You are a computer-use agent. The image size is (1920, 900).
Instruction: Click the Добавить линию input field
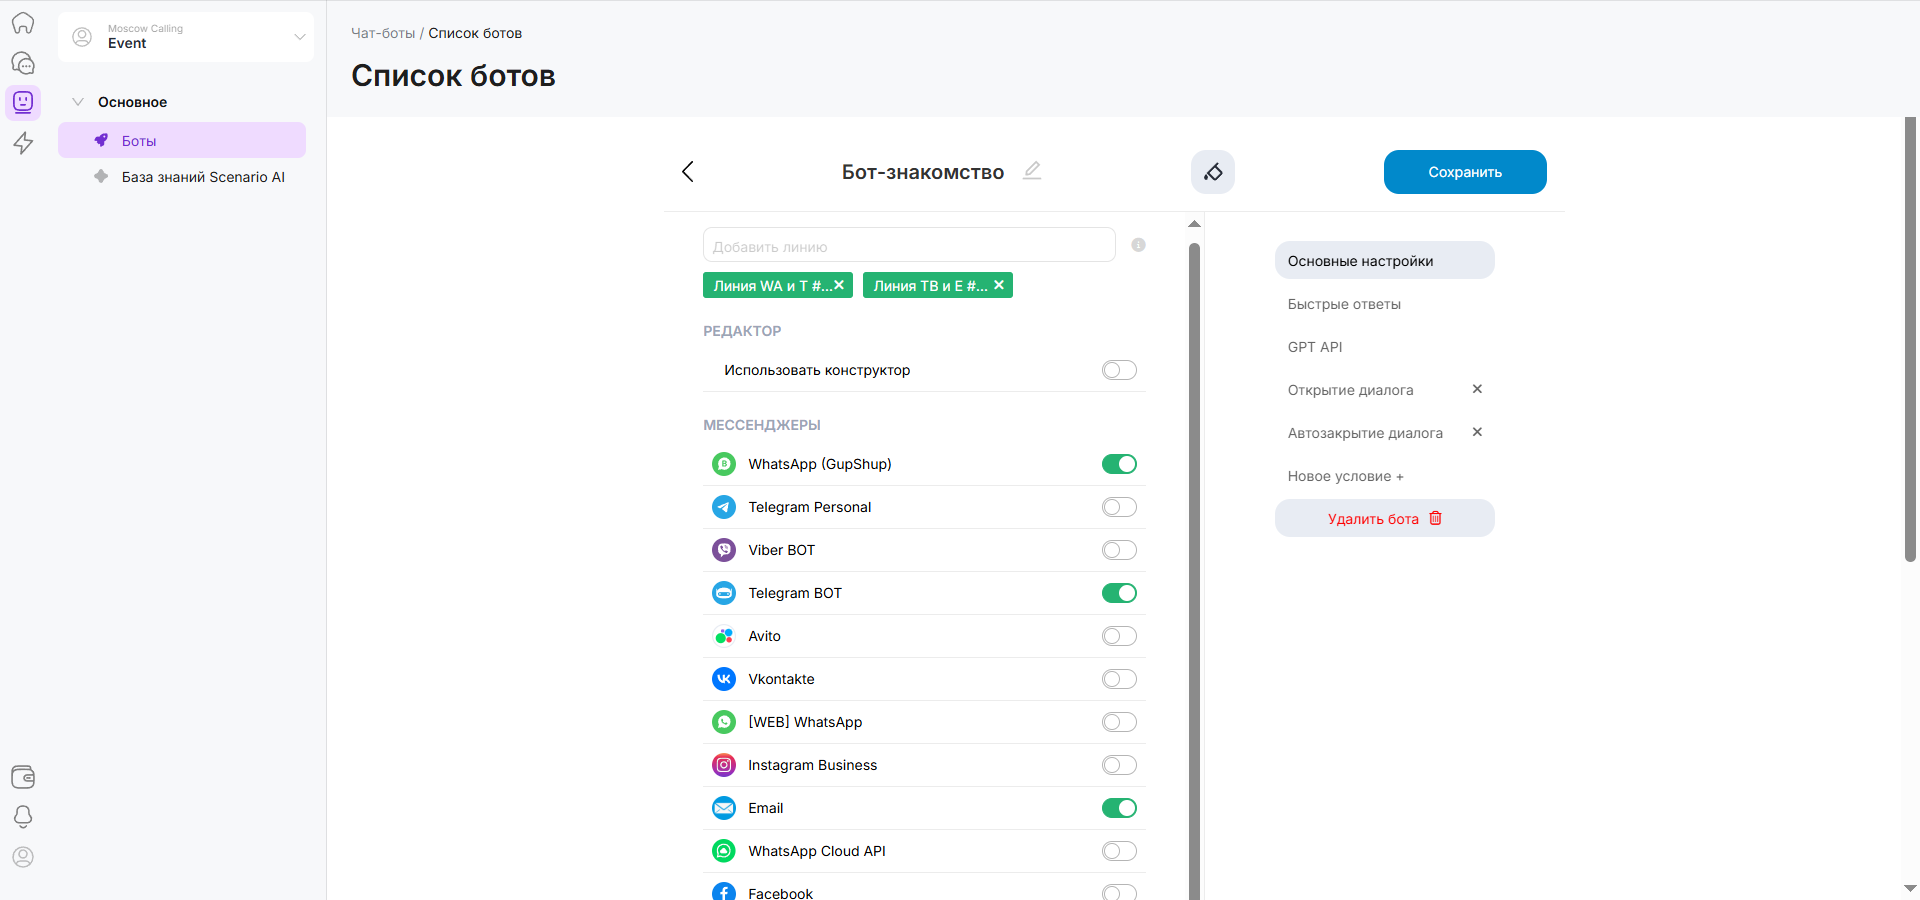[x=908, y=245]
